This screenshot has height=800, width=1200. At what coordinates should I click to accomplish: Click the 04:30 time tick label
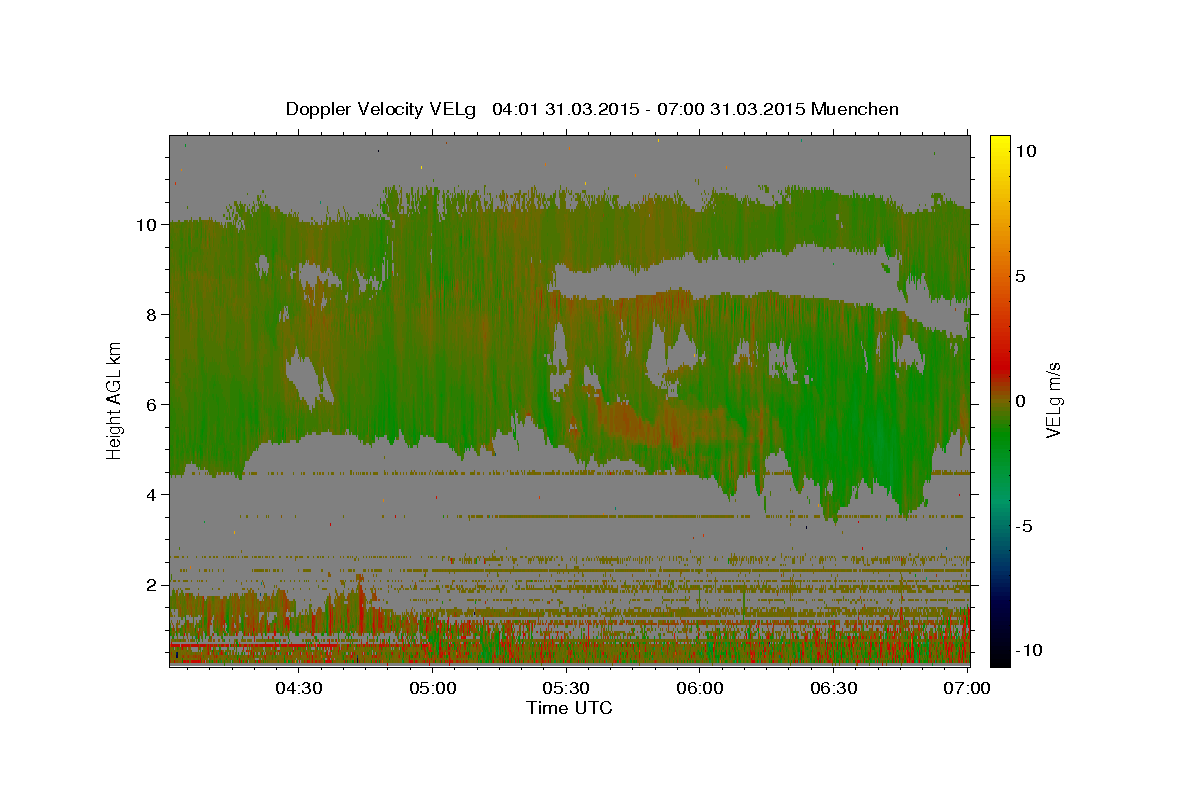tap(299, 688)
